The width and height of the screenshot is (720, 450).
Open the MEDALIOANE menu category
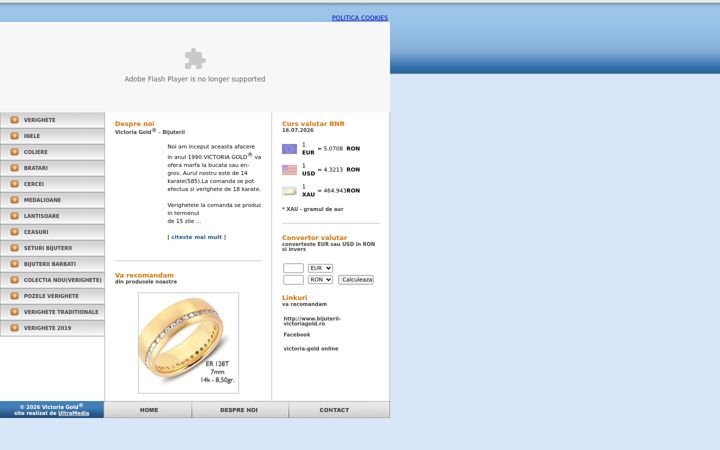pos(52,200)
